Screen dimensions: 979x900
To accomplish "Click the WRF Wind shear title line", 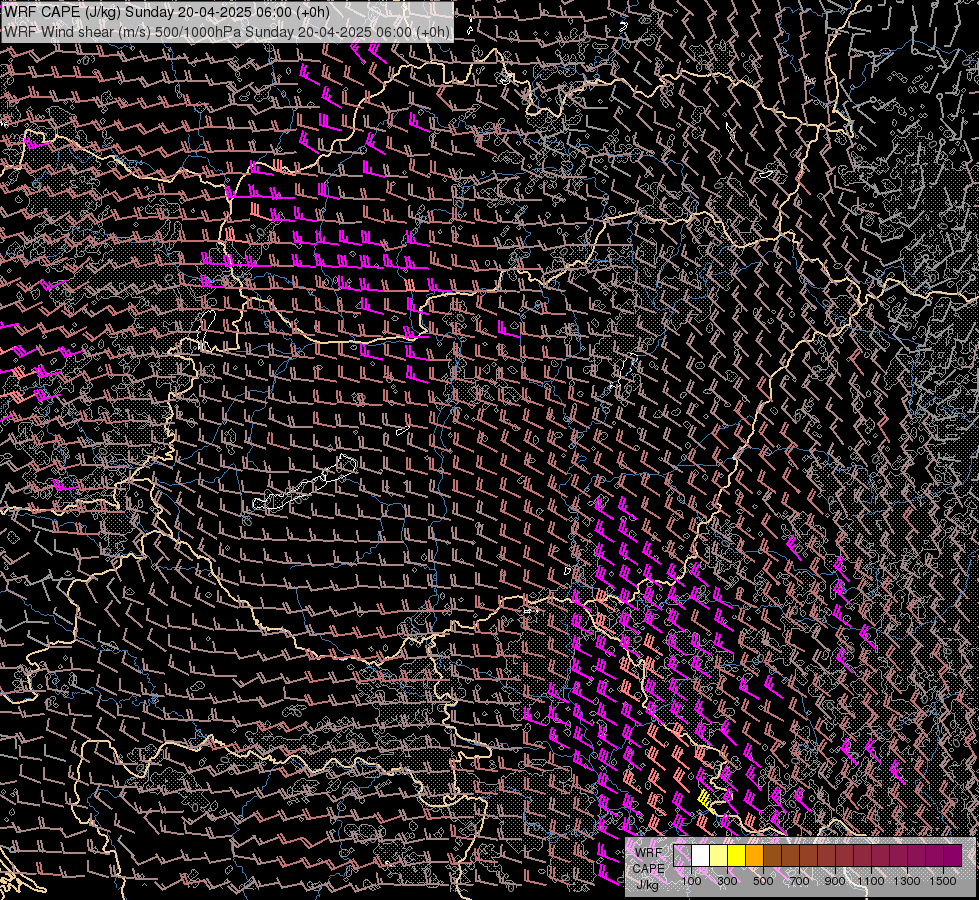I will [x=227, y=32].
